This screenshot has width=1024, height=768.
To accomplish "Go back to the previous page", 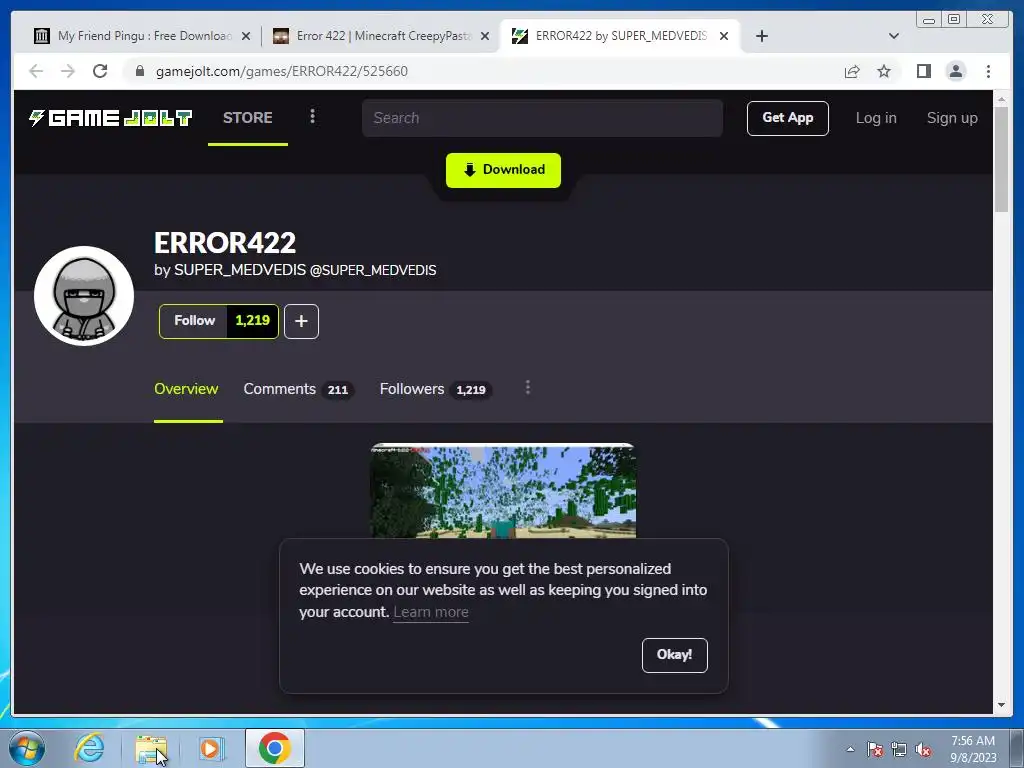I will tap(36, 71).
